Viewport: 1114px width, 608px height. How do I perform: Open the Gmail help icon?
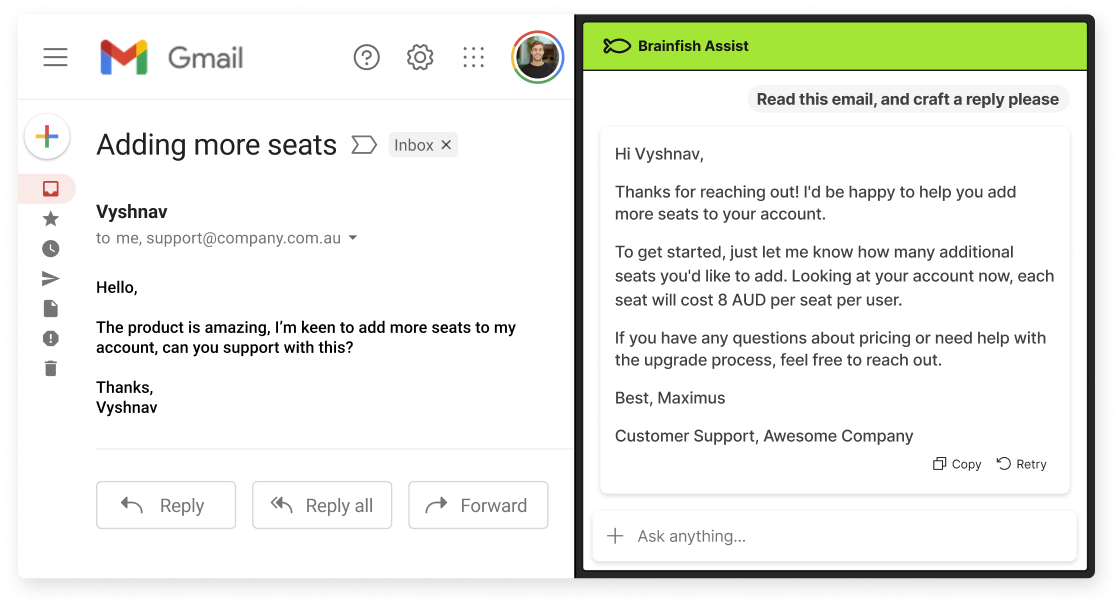tap(366, 57)
